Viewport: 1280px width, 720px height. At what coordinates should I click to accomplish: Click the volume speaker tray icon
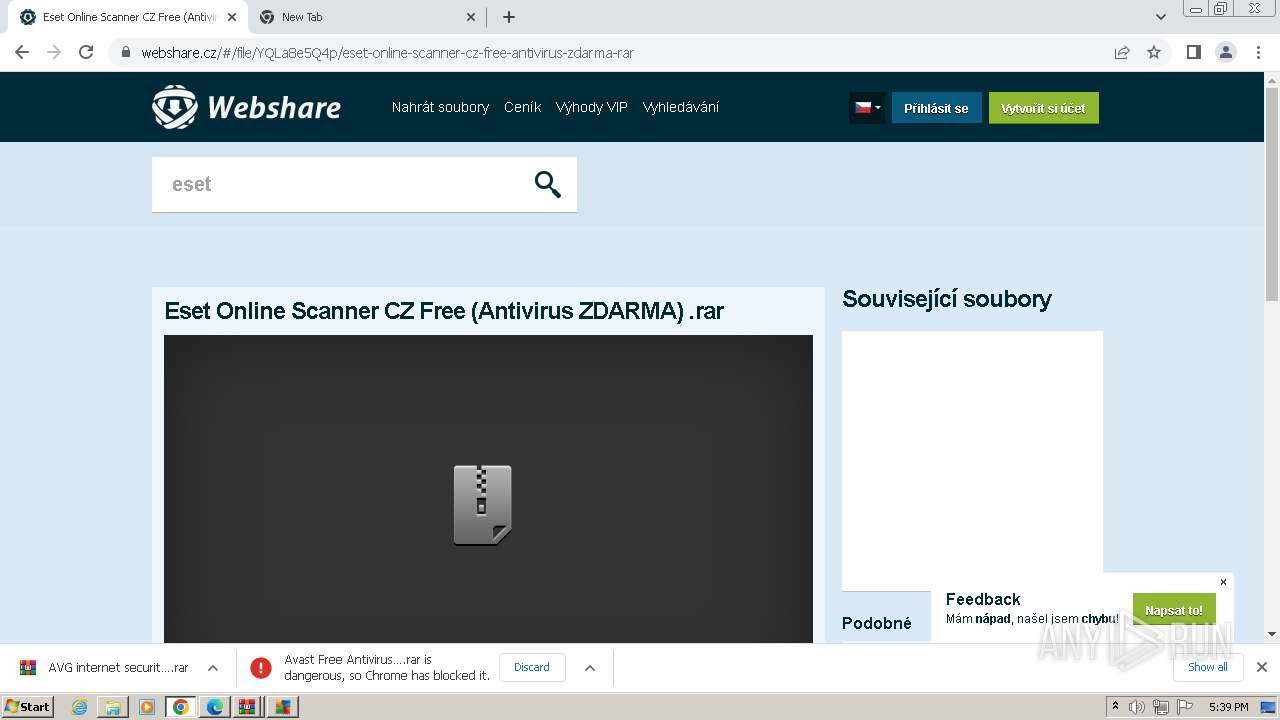click(x=1137, y=707)
